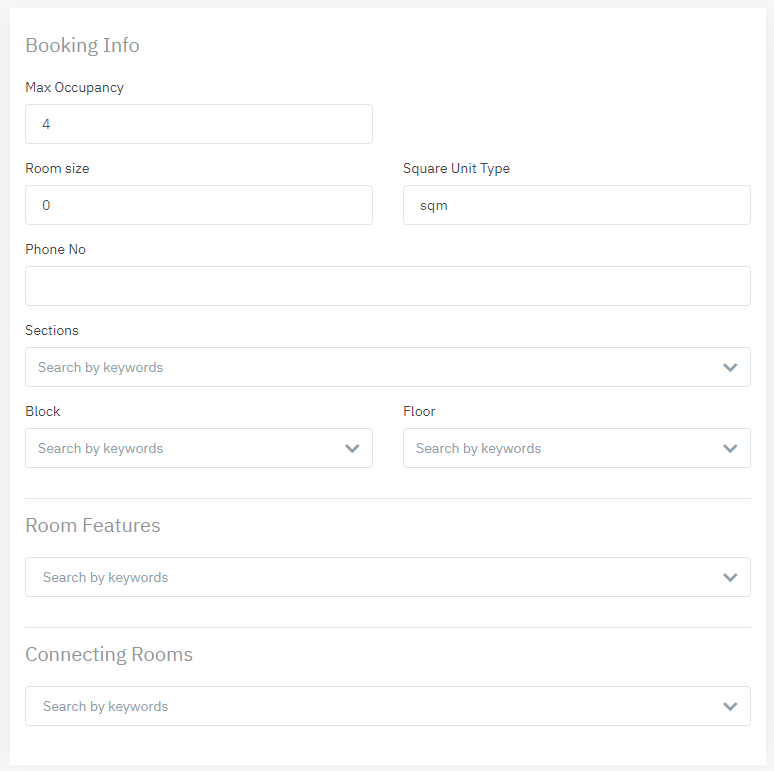Image resolution: width=774 pixels, height=771 pixels.
Task: Click the Room size input field
Action: [x=198, y=205]
